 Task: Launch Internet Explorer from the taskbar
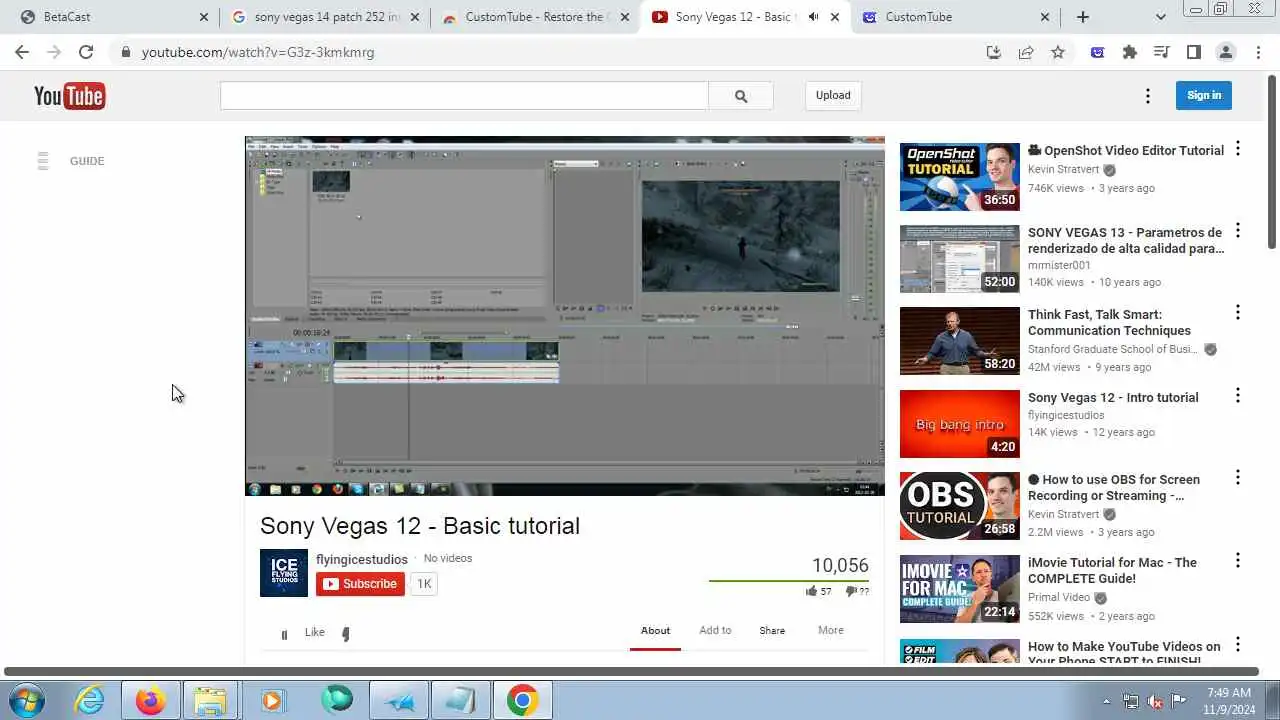90,700
